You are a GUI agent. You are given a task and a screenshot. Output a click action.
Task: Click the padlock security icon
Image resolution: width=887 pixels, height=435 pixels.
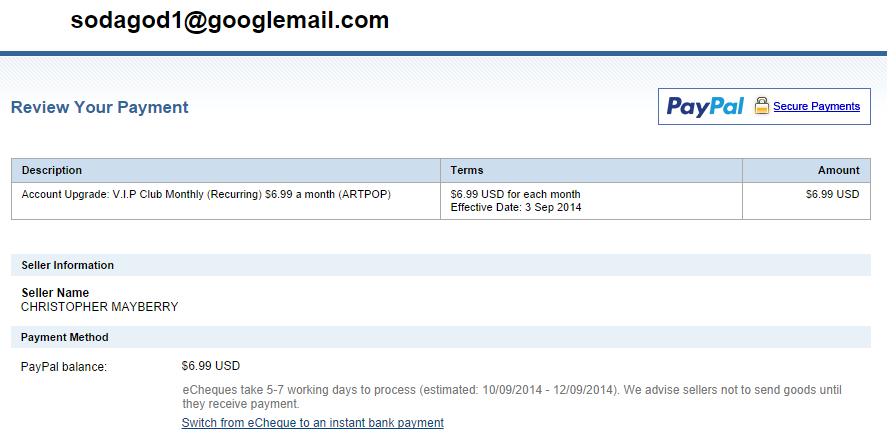[x=762, y=106]
